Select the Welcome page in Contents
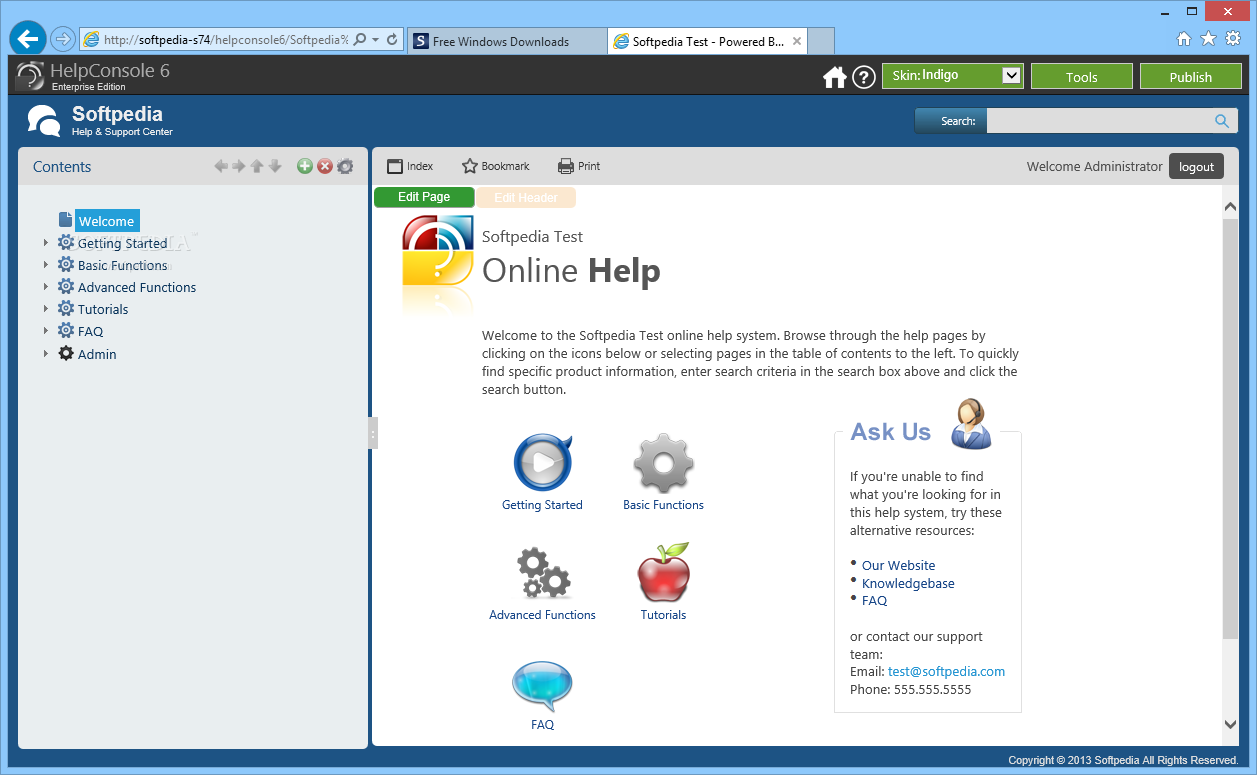1257x775 pixels. [107, 221]
